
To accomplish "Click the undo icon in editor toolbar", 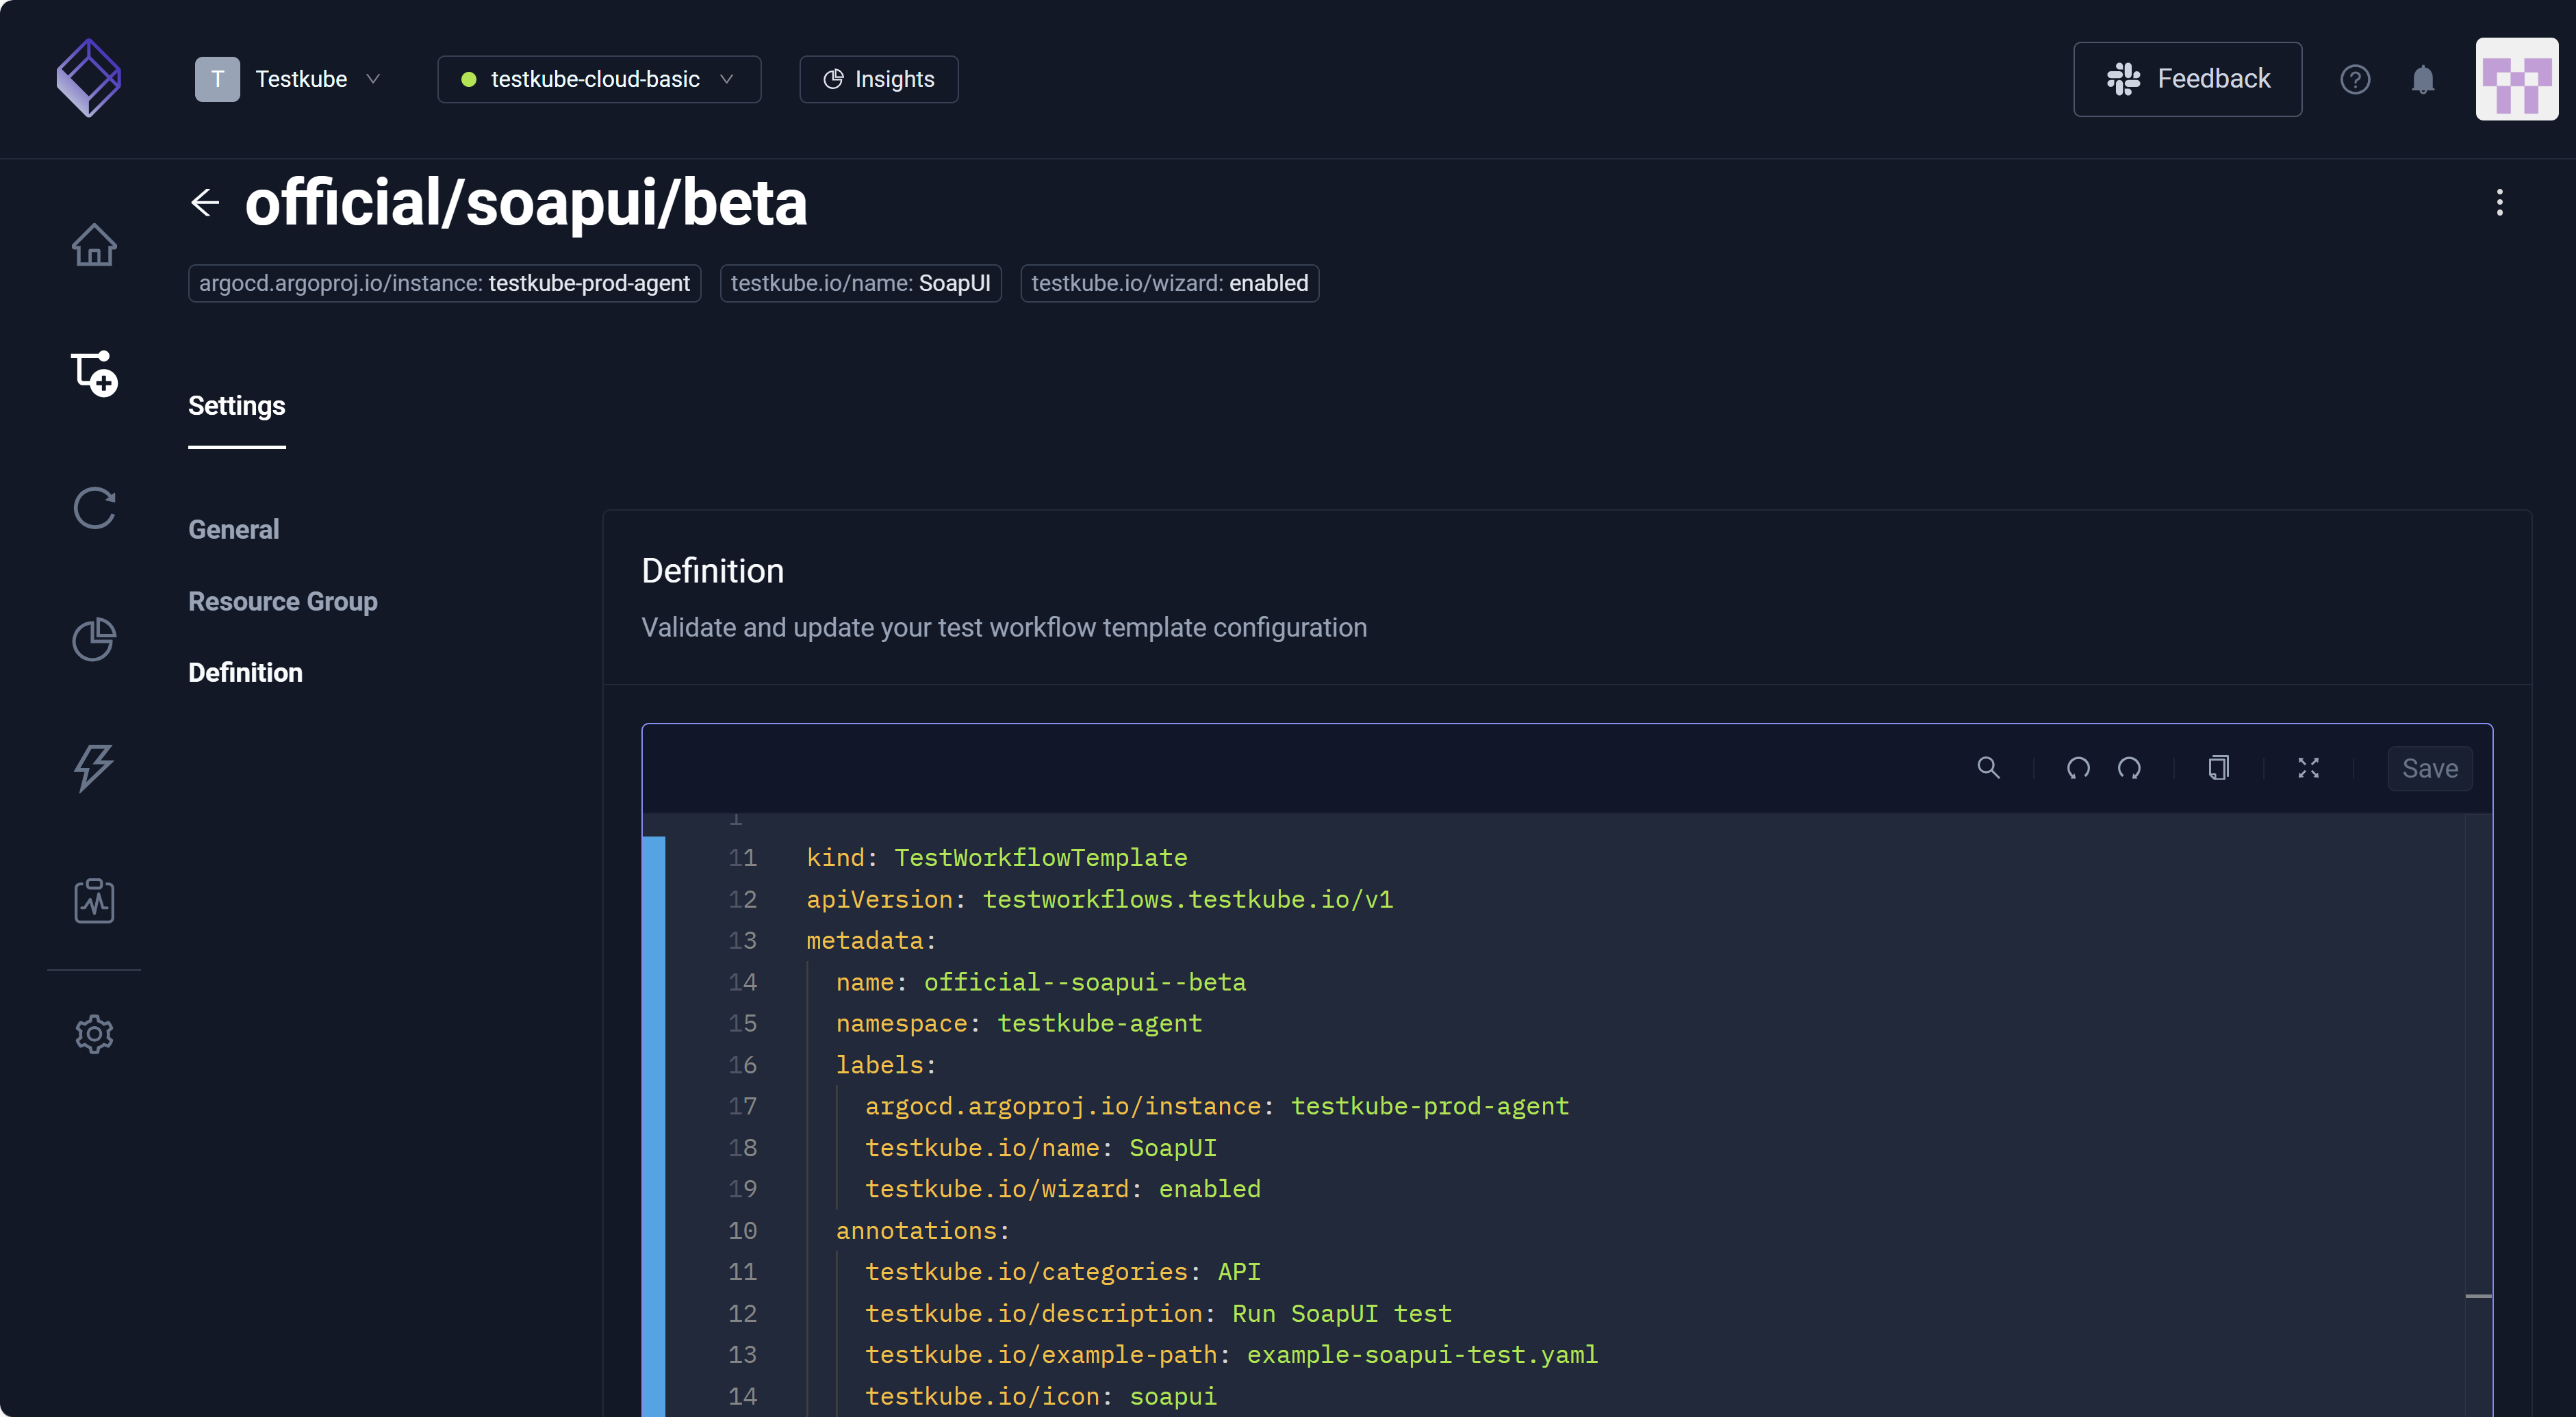I will (x=2078, y=768).
